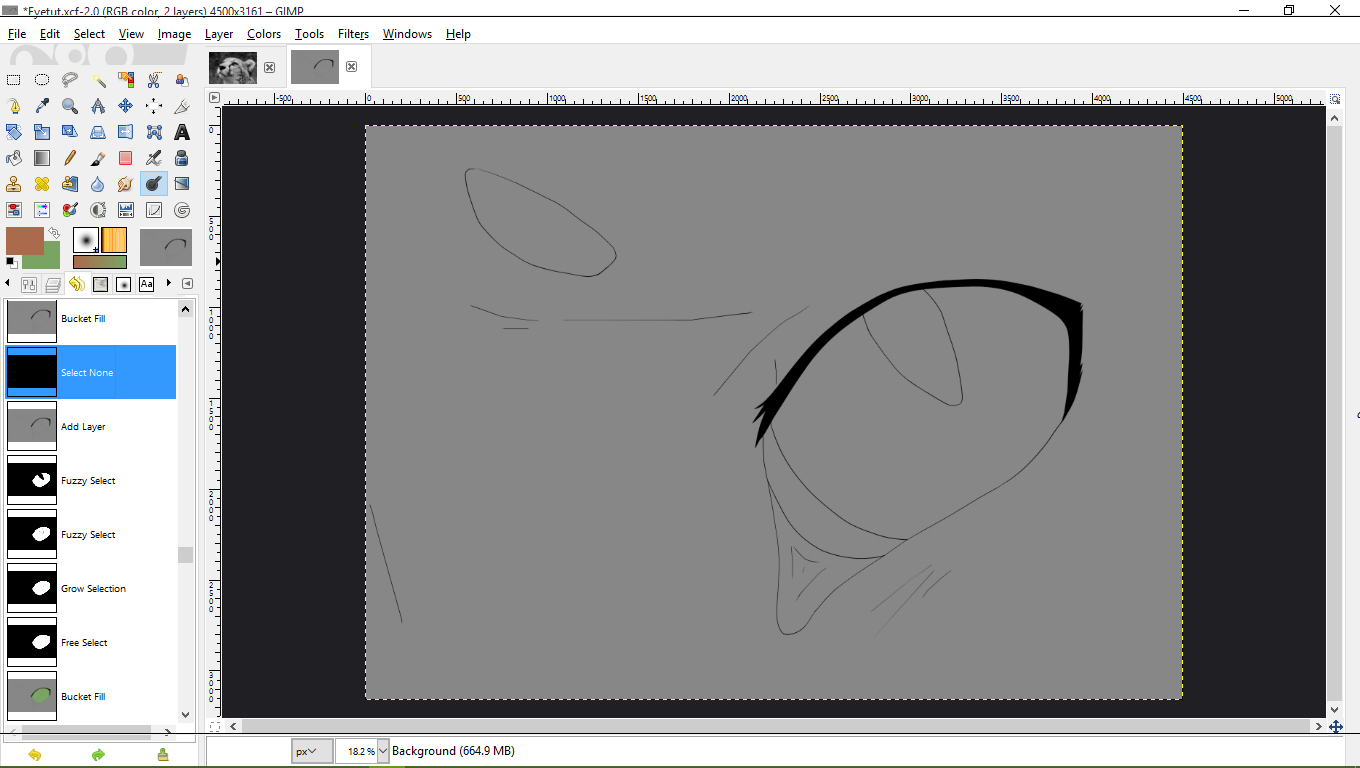This screenshot has width=1360, height=768.
Task: Select 'Add Layer' history entry
Action: coord(91,427)
